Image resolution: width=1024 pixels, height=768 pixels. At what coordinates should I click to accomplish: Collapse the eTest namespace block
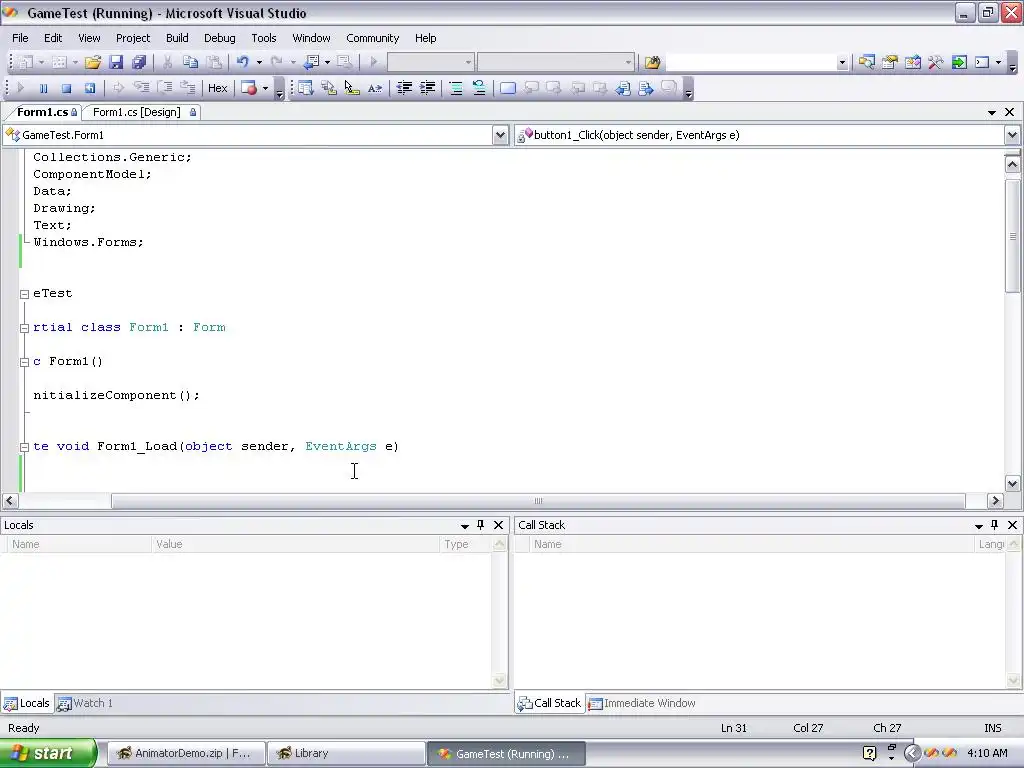[x=24, y=294]
